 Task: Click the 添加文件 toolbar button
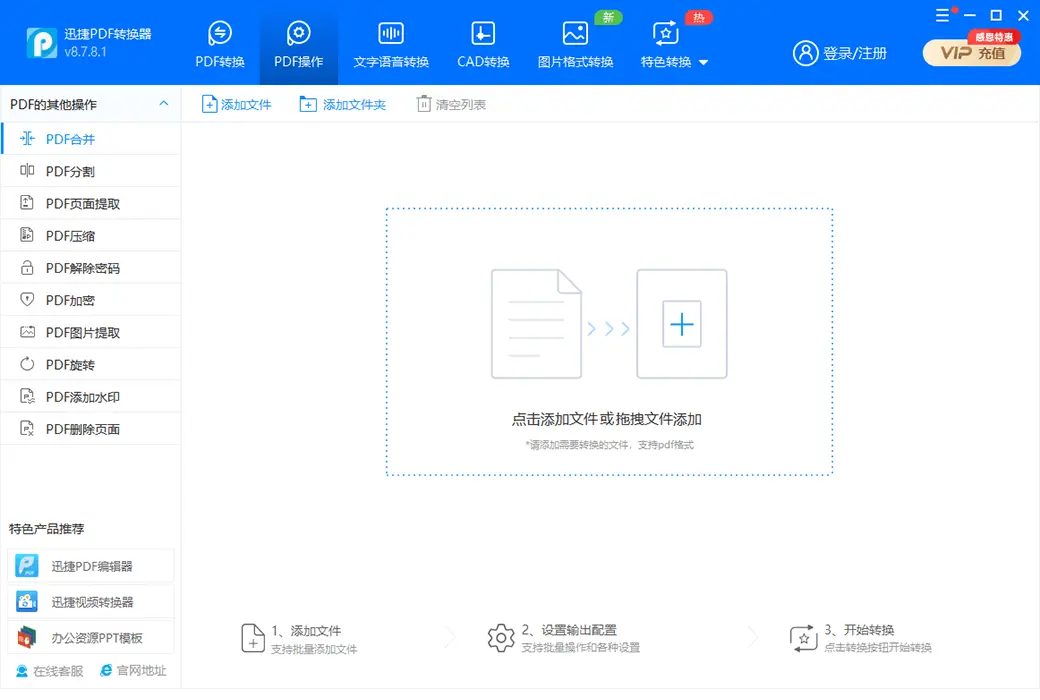click(237, 104)
